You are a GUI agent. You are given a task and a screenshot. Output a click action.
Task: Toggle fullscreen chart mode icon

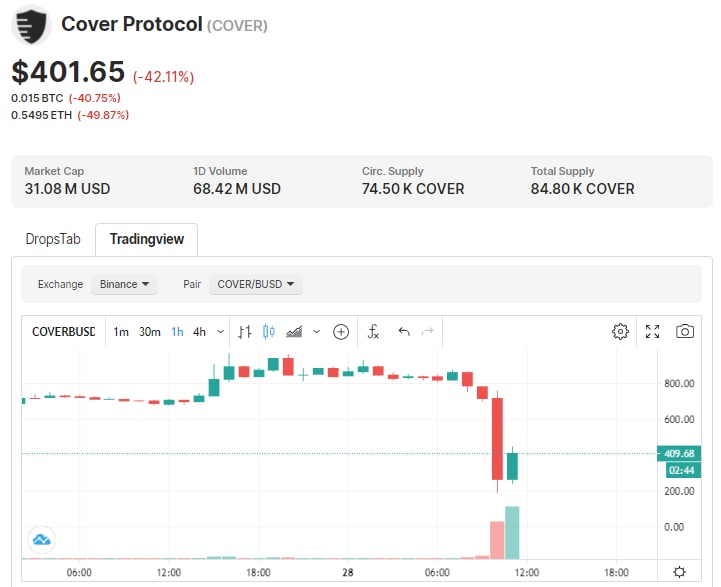pyautogui.click(x=652, y=331)
